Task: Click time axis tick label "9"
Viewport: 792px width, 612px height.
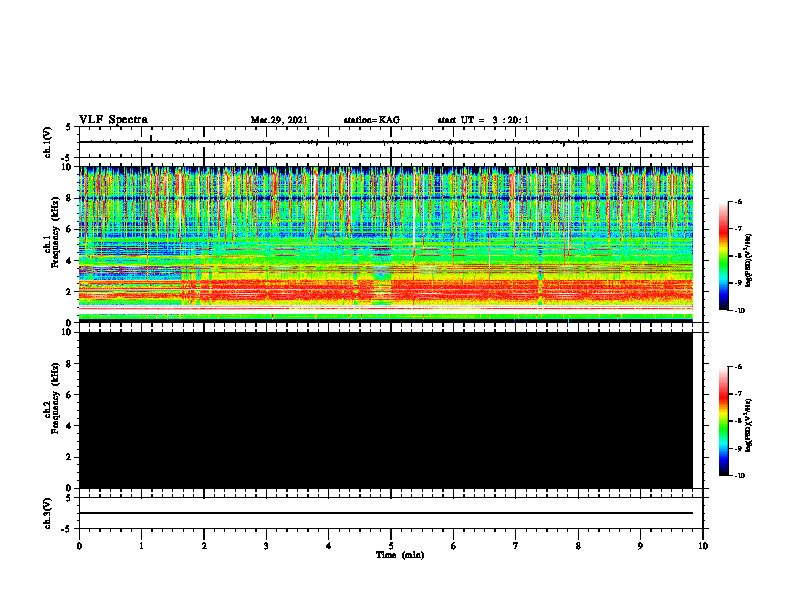Action: coord(640,546)
